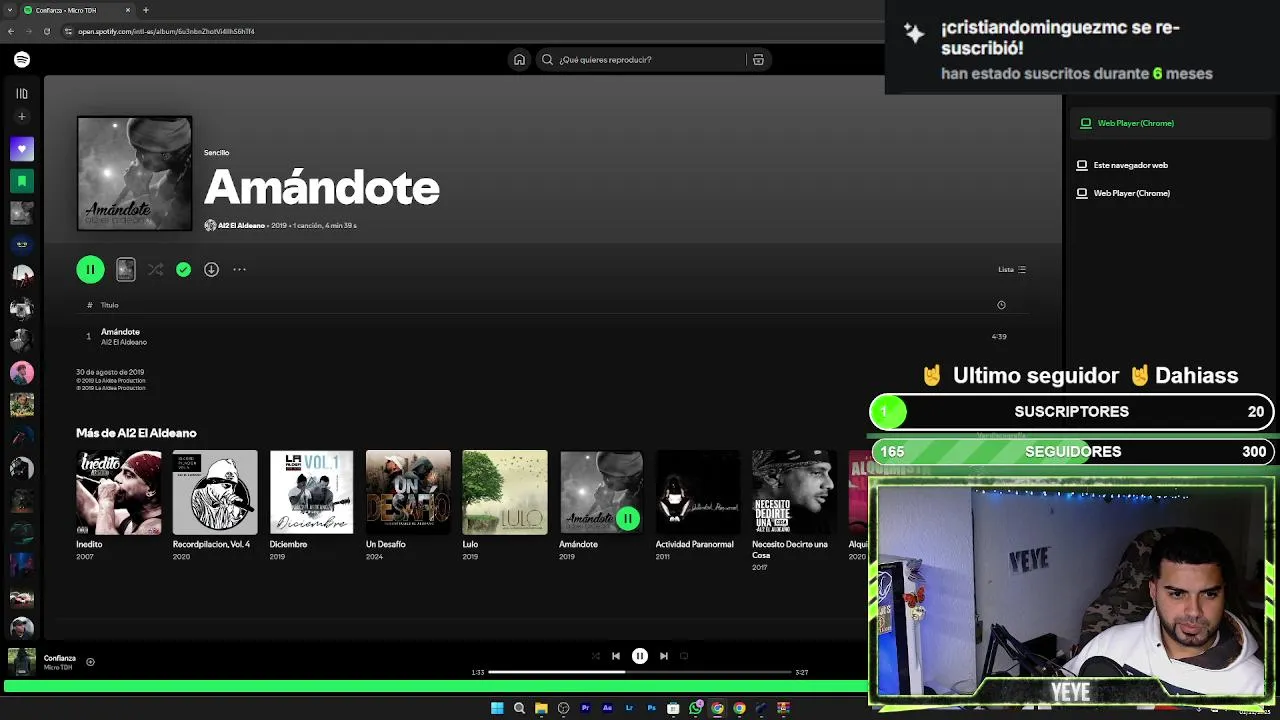
Task: Open Al2 El Aldeano artist link in header
Action: (x=241, y=226)
